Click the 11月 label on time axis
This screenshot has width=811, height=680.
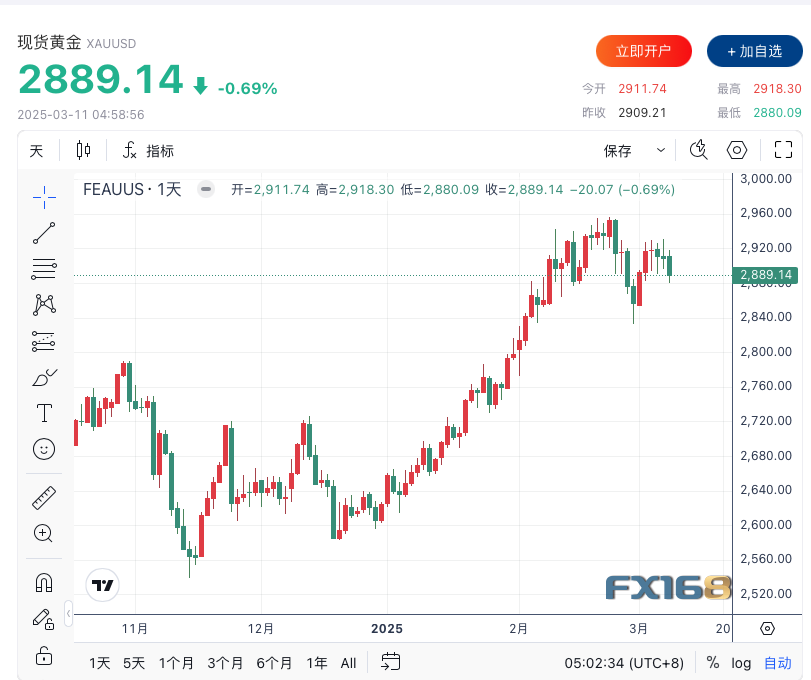(135, 629)
